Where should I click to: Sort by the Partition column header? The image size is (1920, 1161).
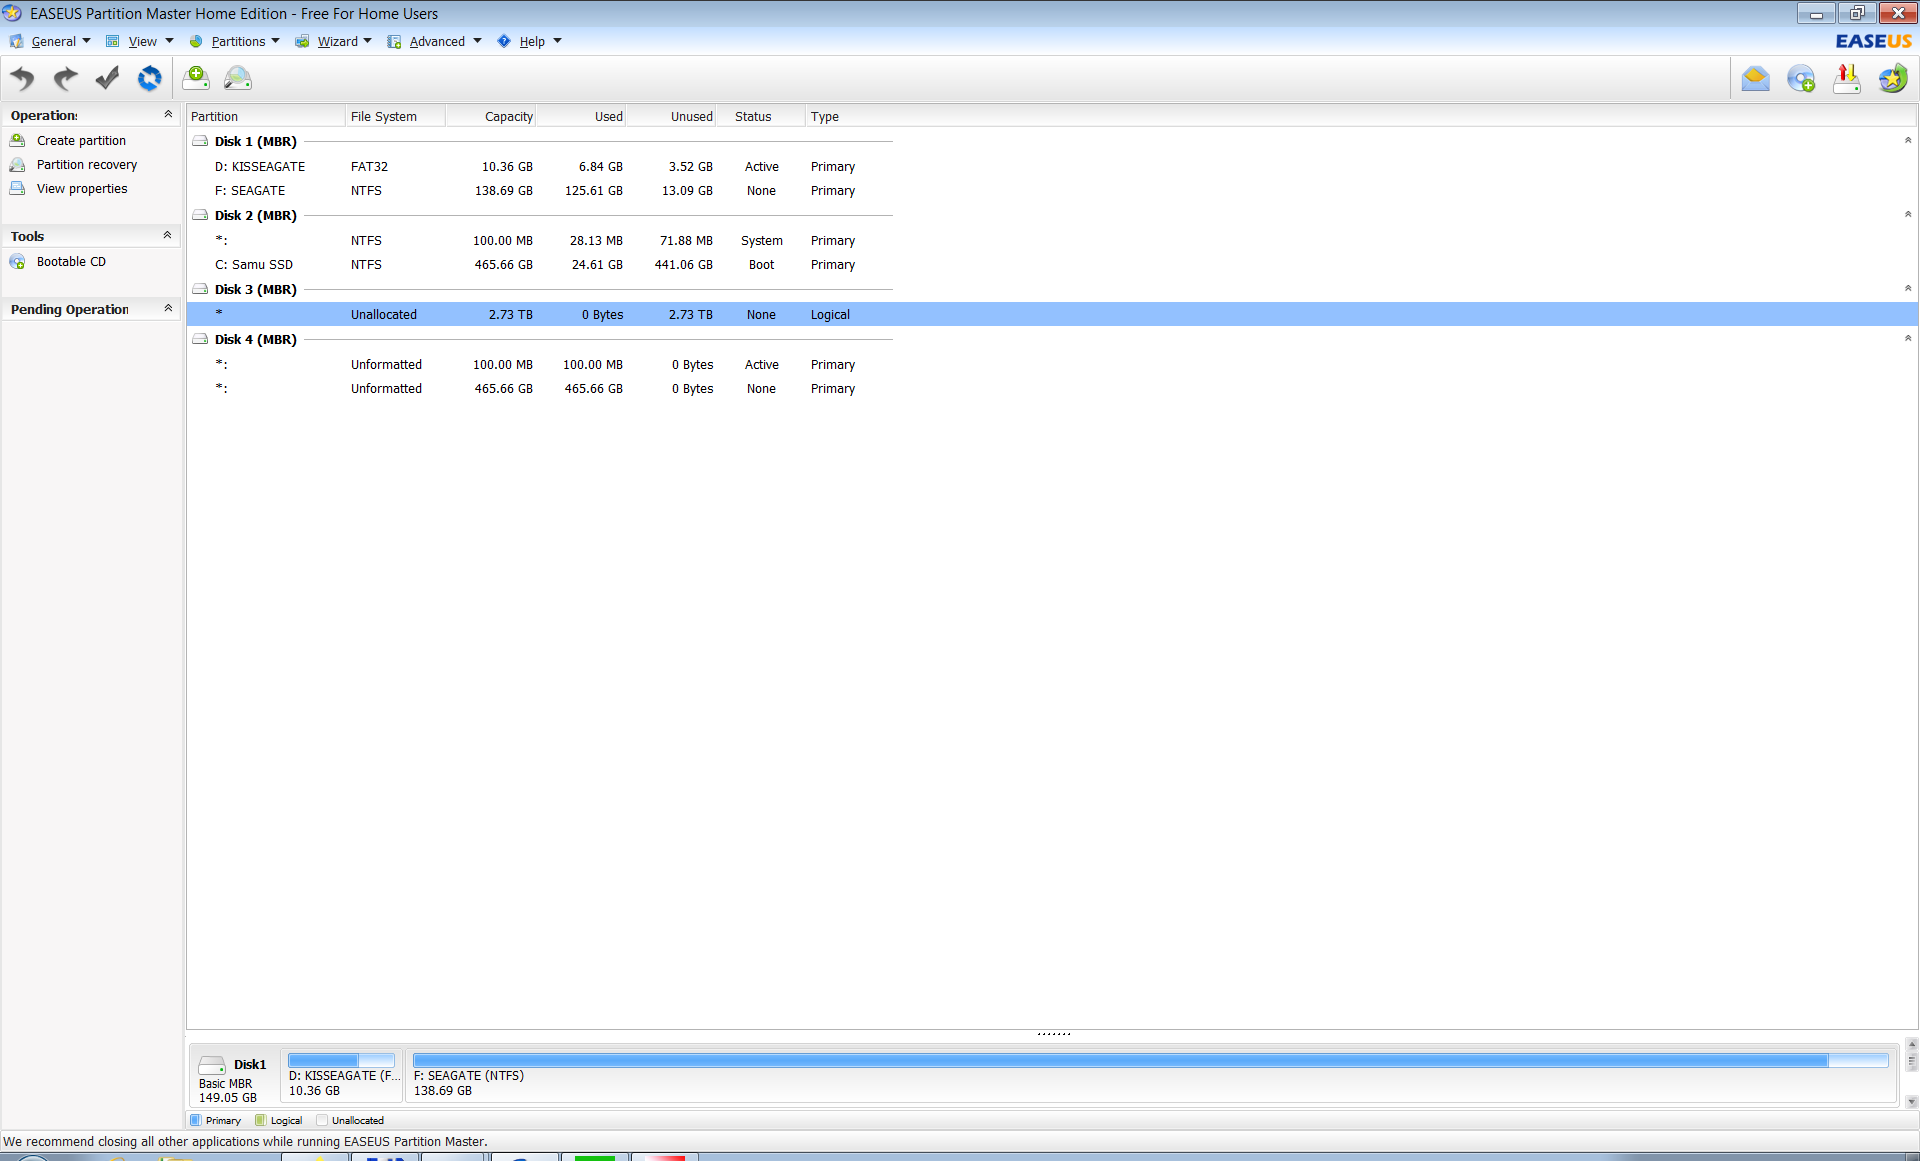pyautogui.click(x=265, y=117)
